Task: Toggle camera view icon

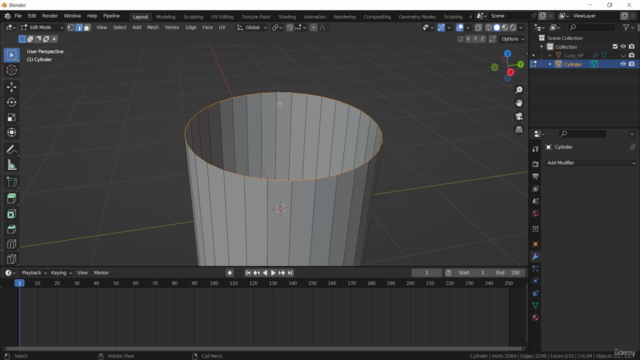Action: point(519,116)
